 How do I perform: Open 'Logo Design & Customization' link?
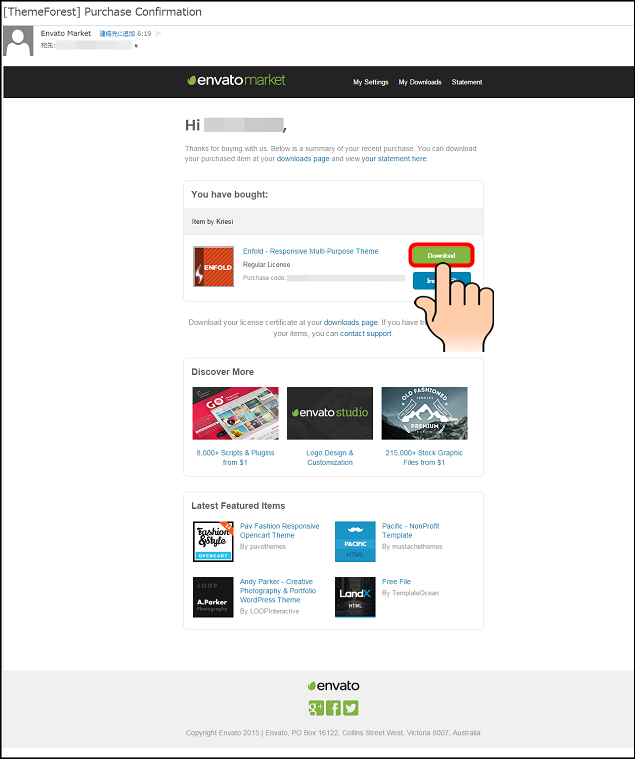[x=330, y=457]
